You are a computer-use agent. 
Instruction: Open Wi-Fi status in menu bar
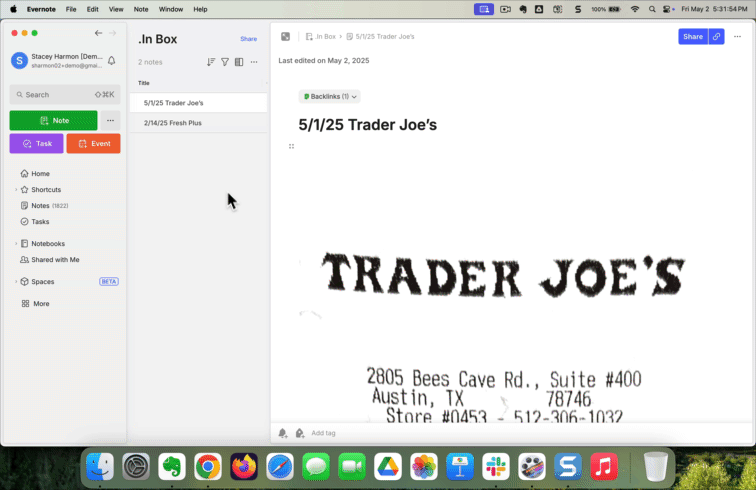coord(635,9)
